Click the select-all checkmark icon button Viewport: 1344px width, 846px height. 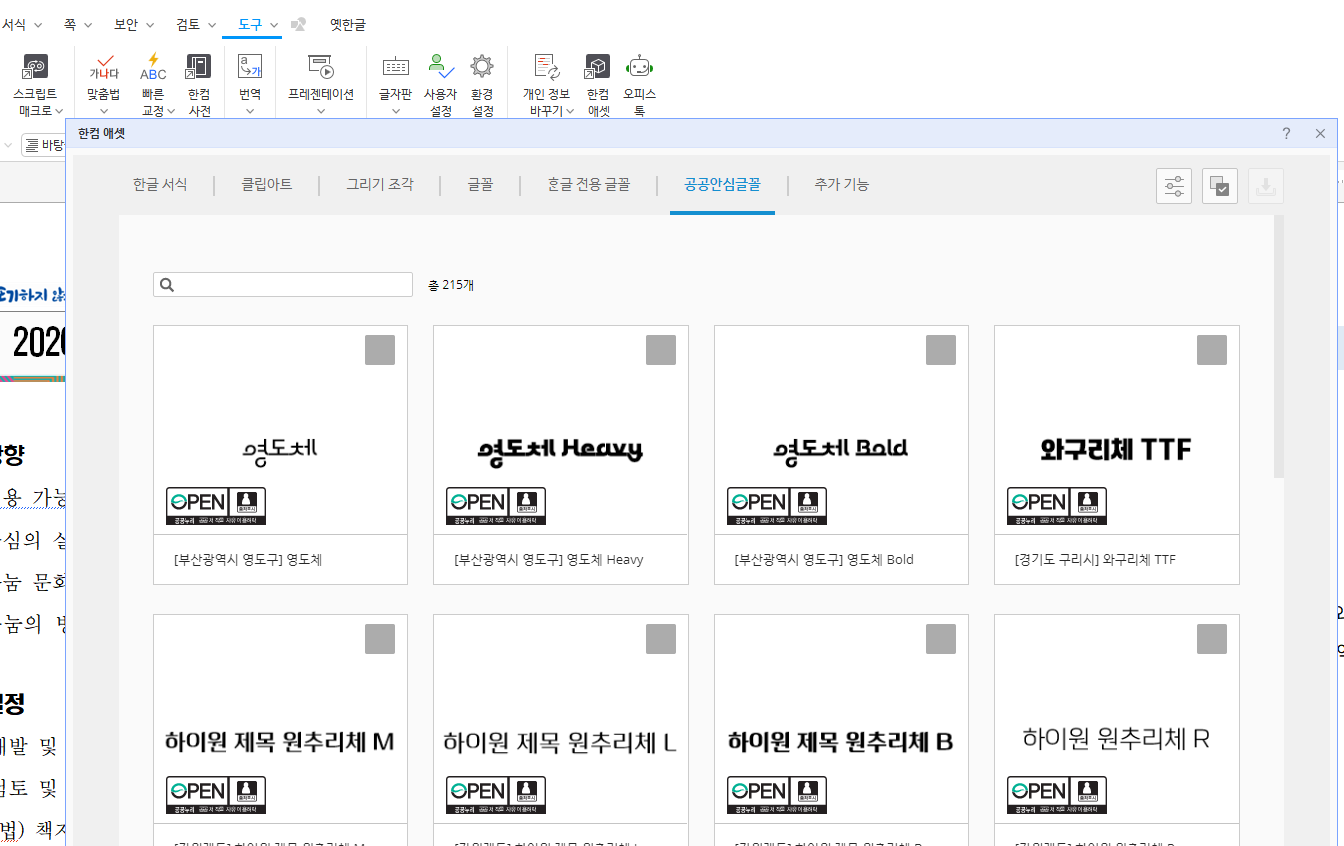pos(1220,186)
